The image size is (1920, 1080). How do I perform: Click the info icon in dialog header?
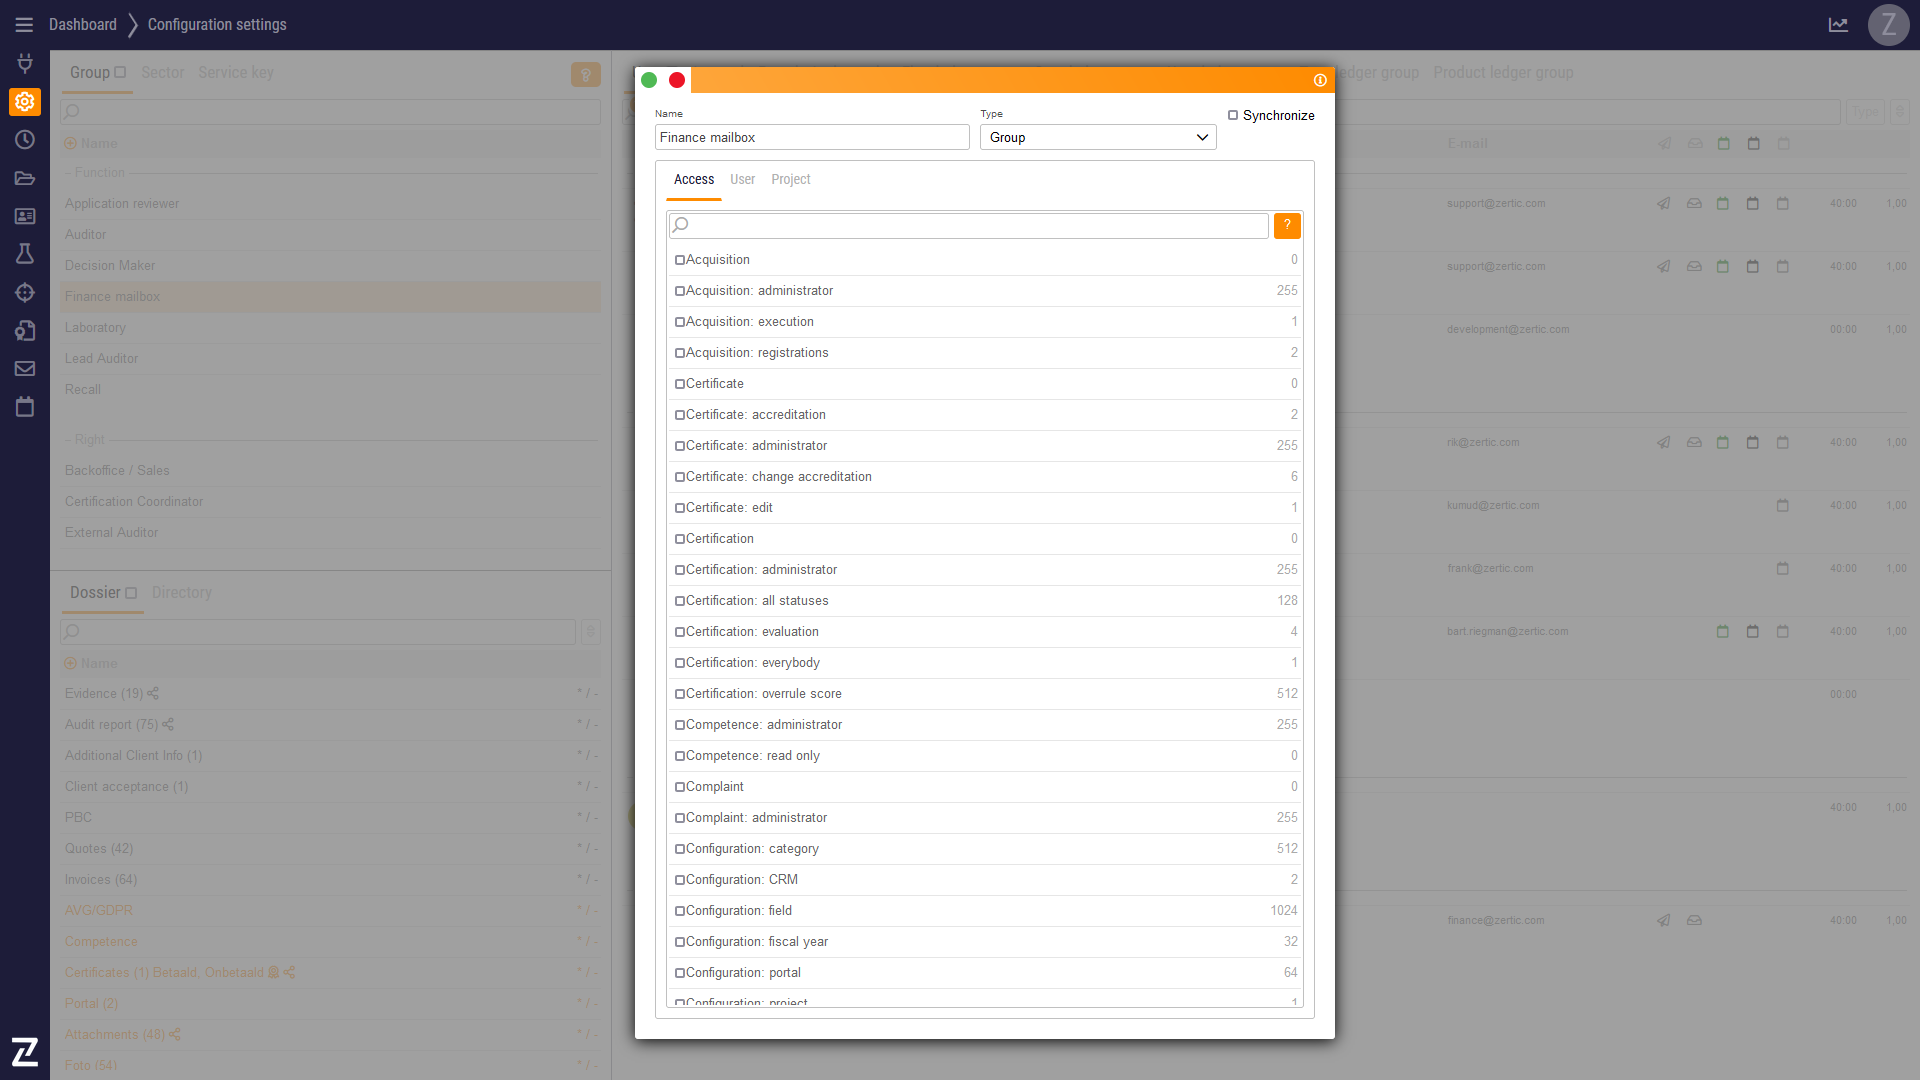click(x=1320, y=80)
